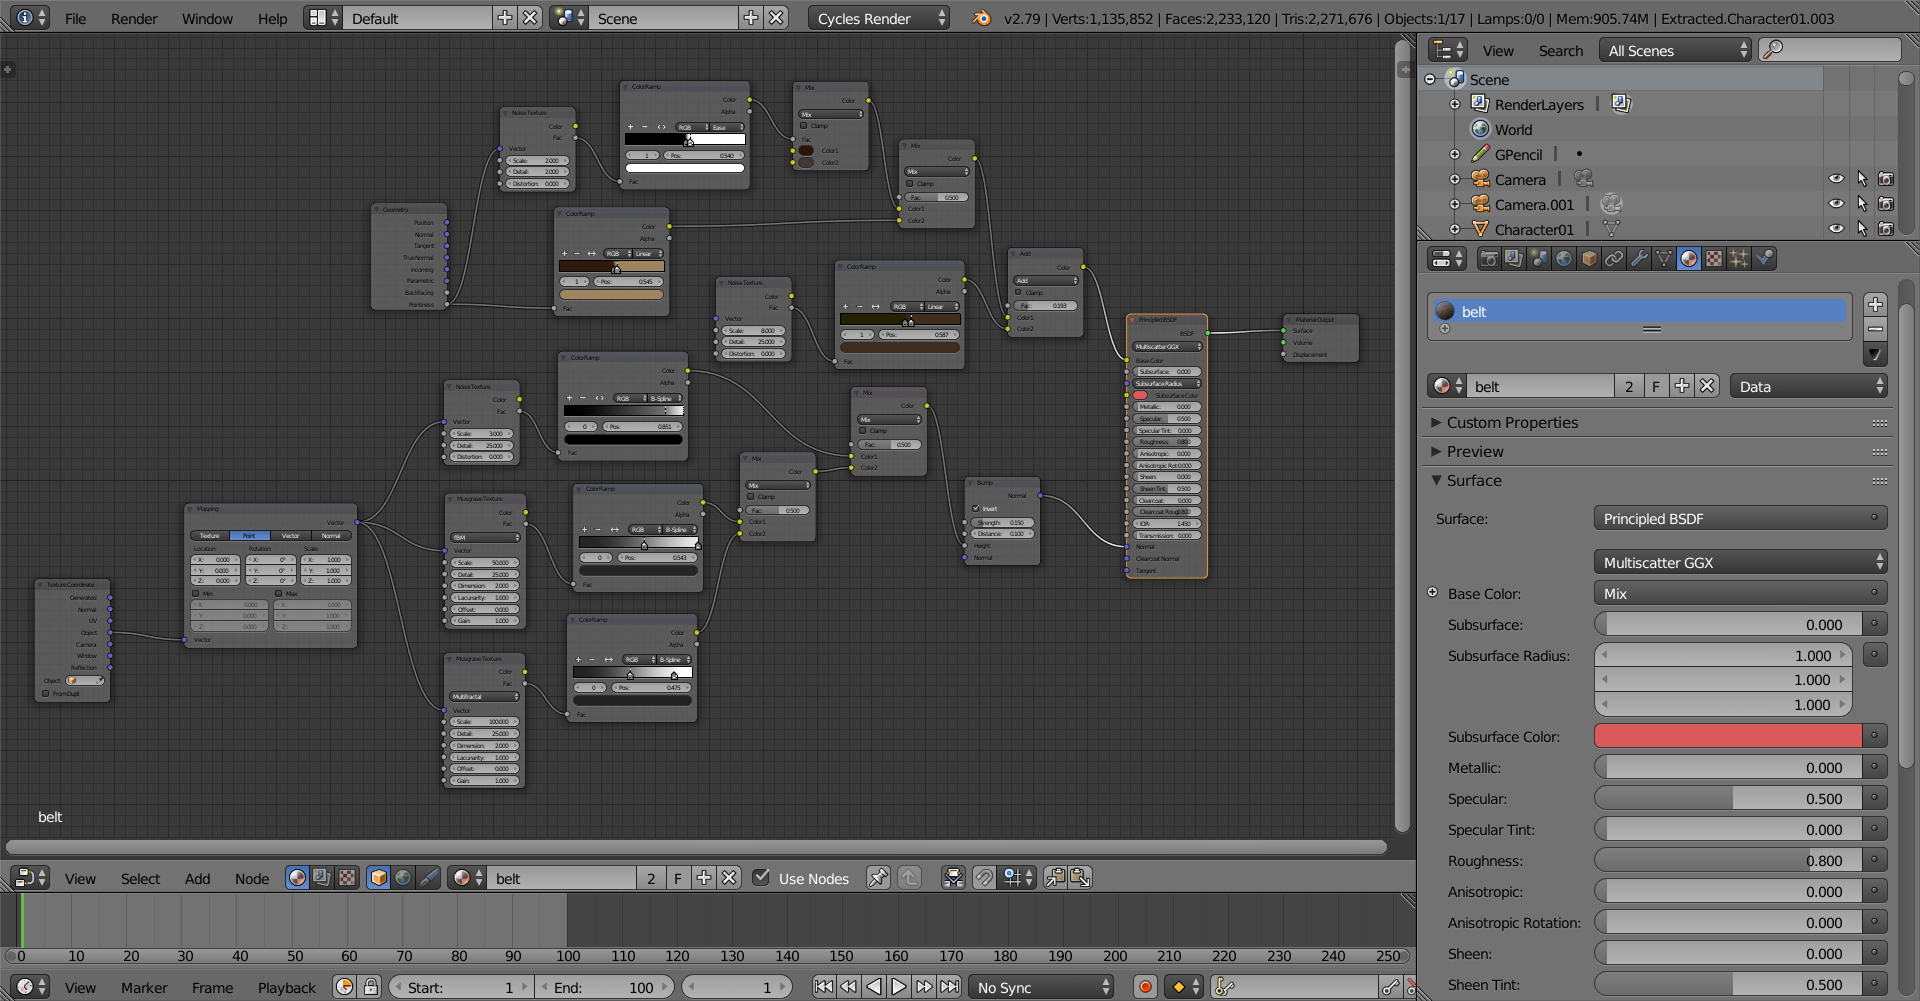Image resolution: width=1920 pixels, height=1001 pixels.
Task: Adjust the Roughness slider
Action: click(x=1728, y=860)
